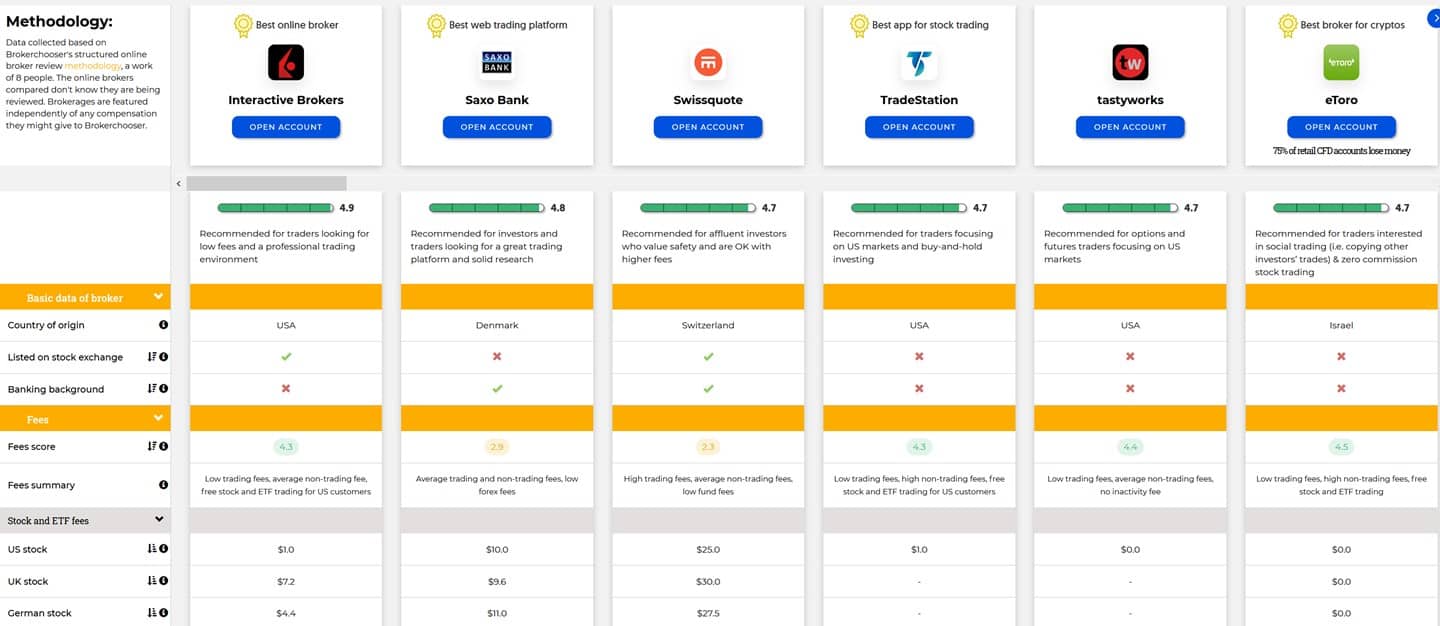Open the info icon beside Fees summary
1440x626 pixels.
coord(163,485)
